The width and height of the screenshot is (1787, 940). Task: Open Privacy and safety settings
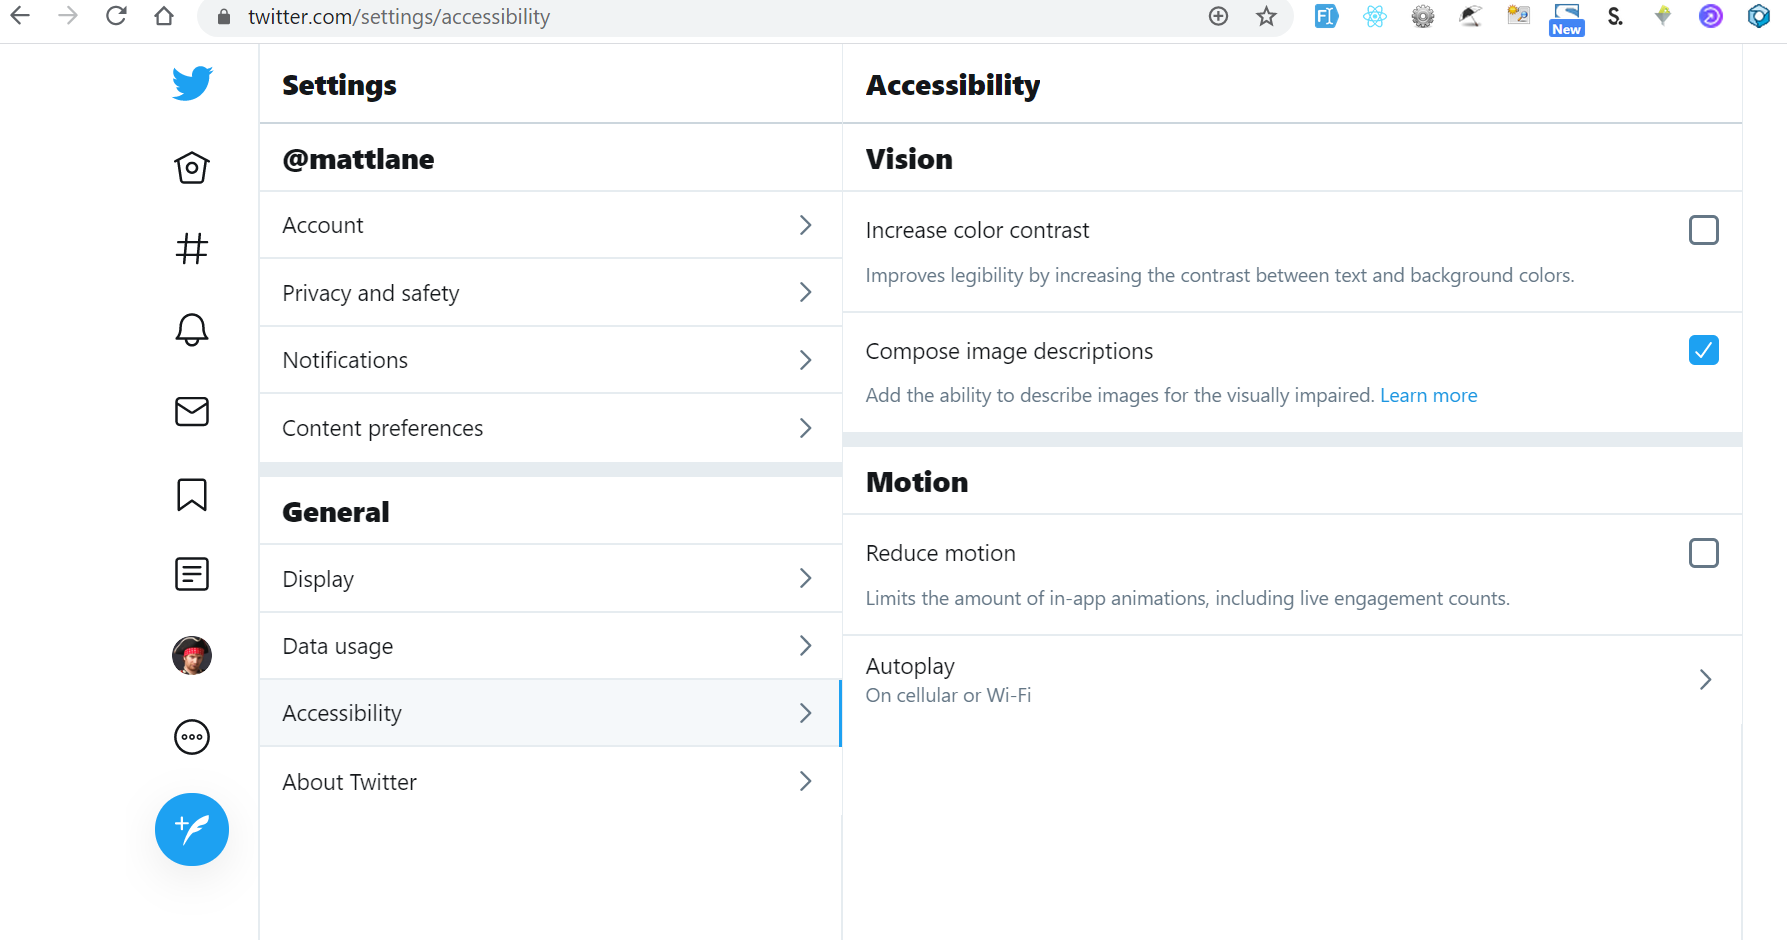[550, 292]
